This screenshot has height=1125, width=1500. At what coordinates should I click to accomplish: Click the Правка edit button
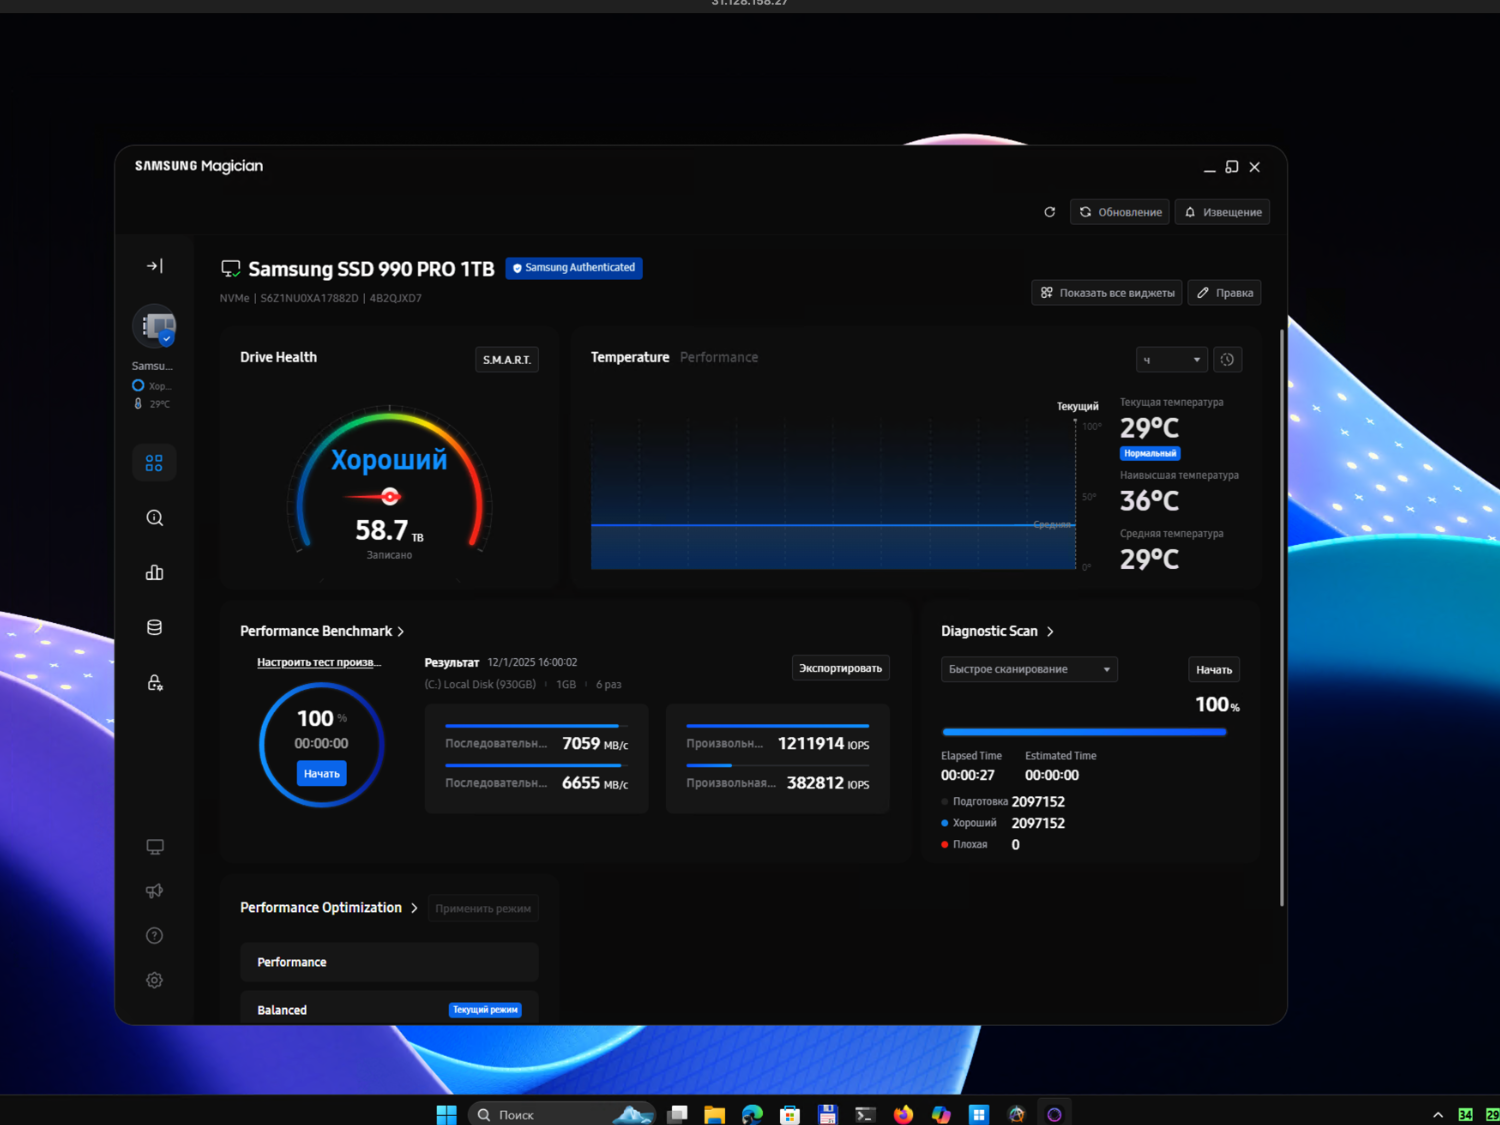[x=1224, y=293]
